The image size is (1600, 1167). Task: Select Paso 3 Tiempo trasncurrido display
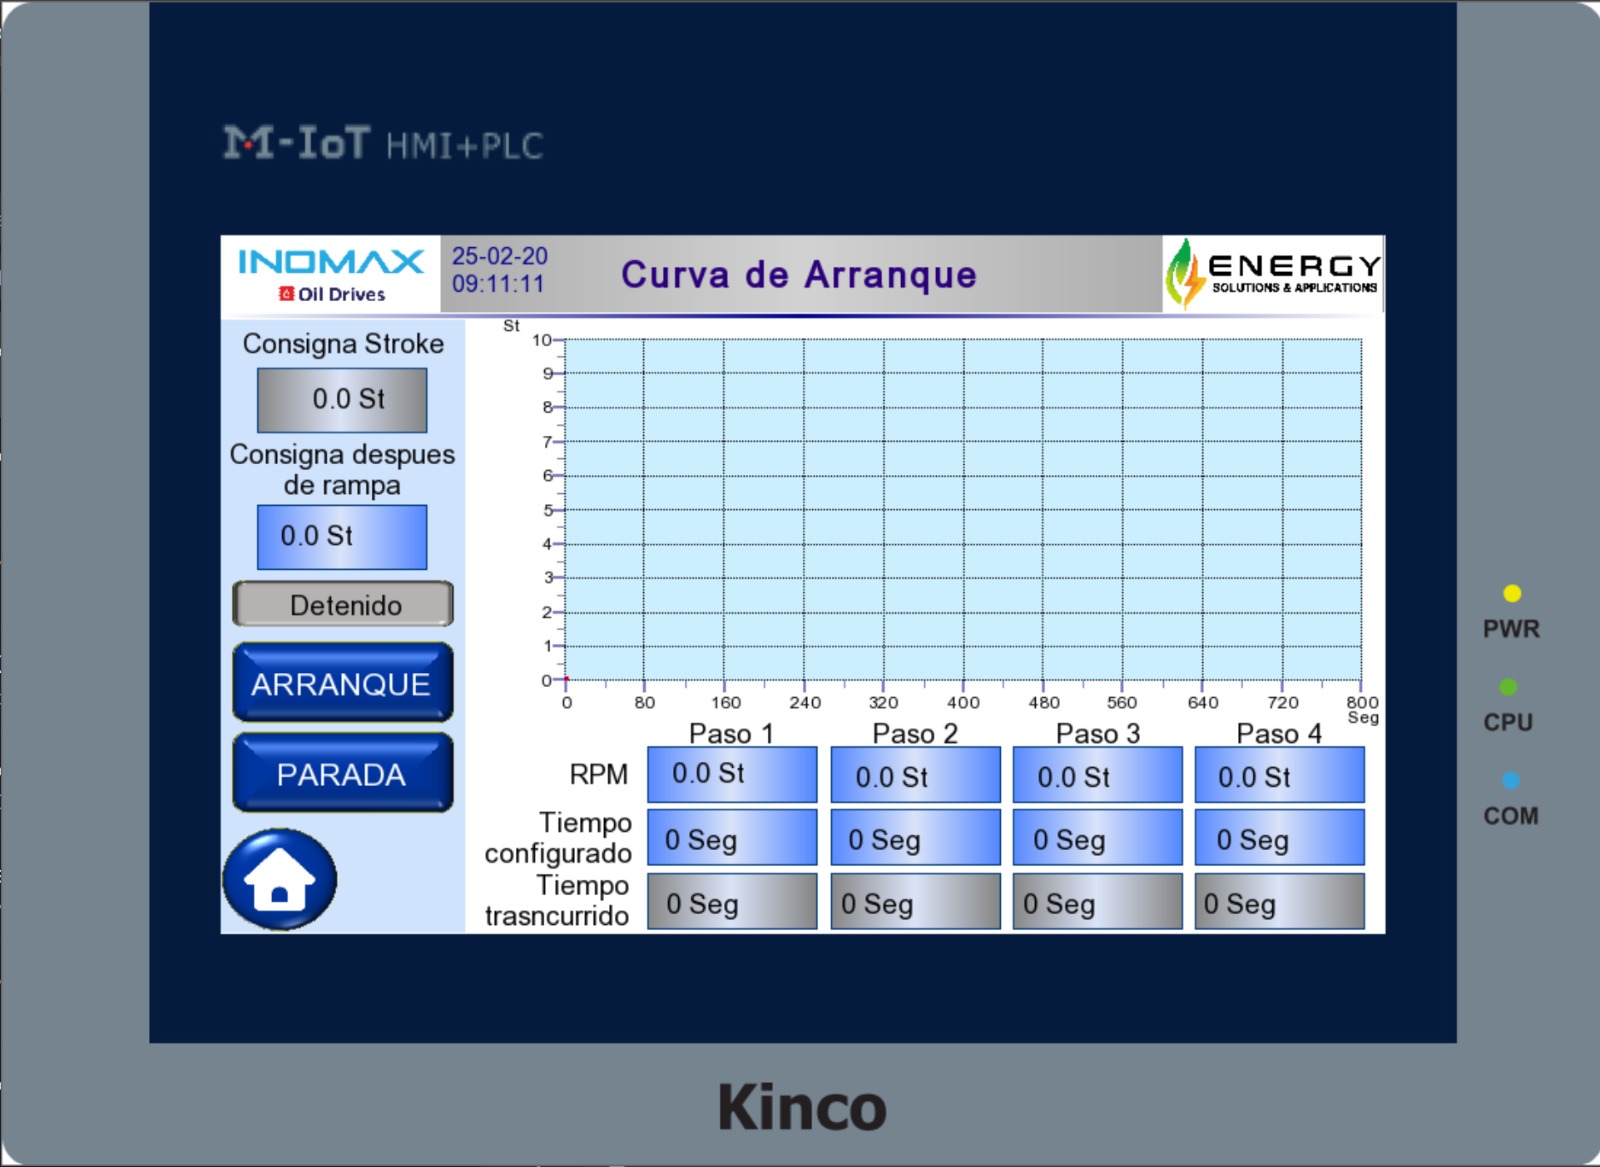pos(1097,902)
